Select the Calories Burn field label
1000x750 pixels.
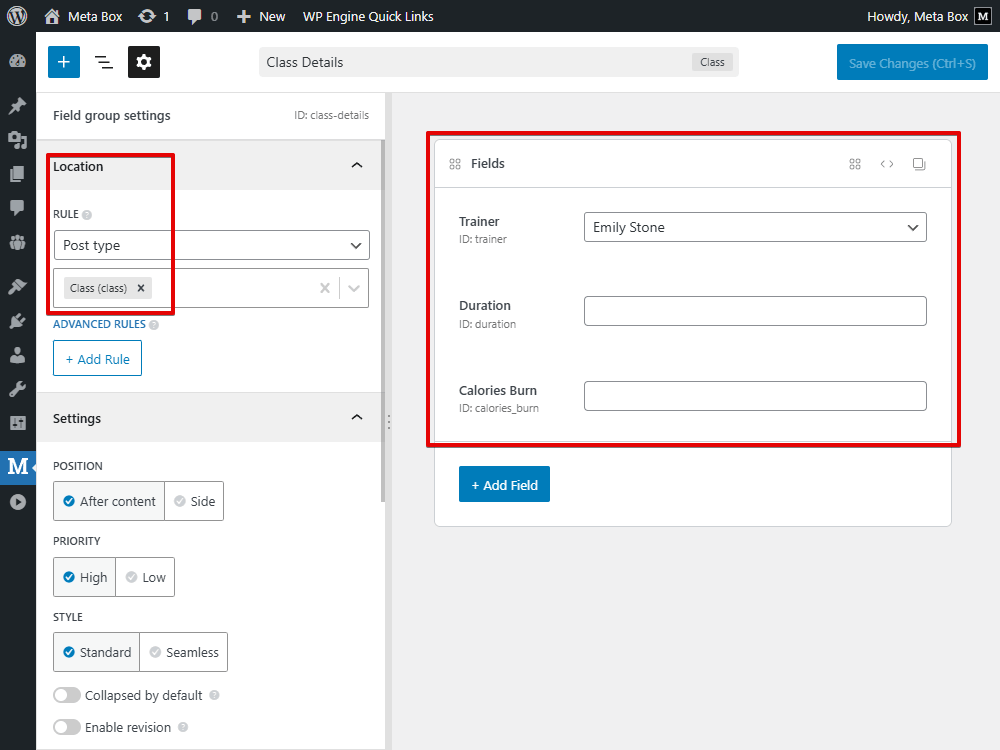(x=498, y=390)
